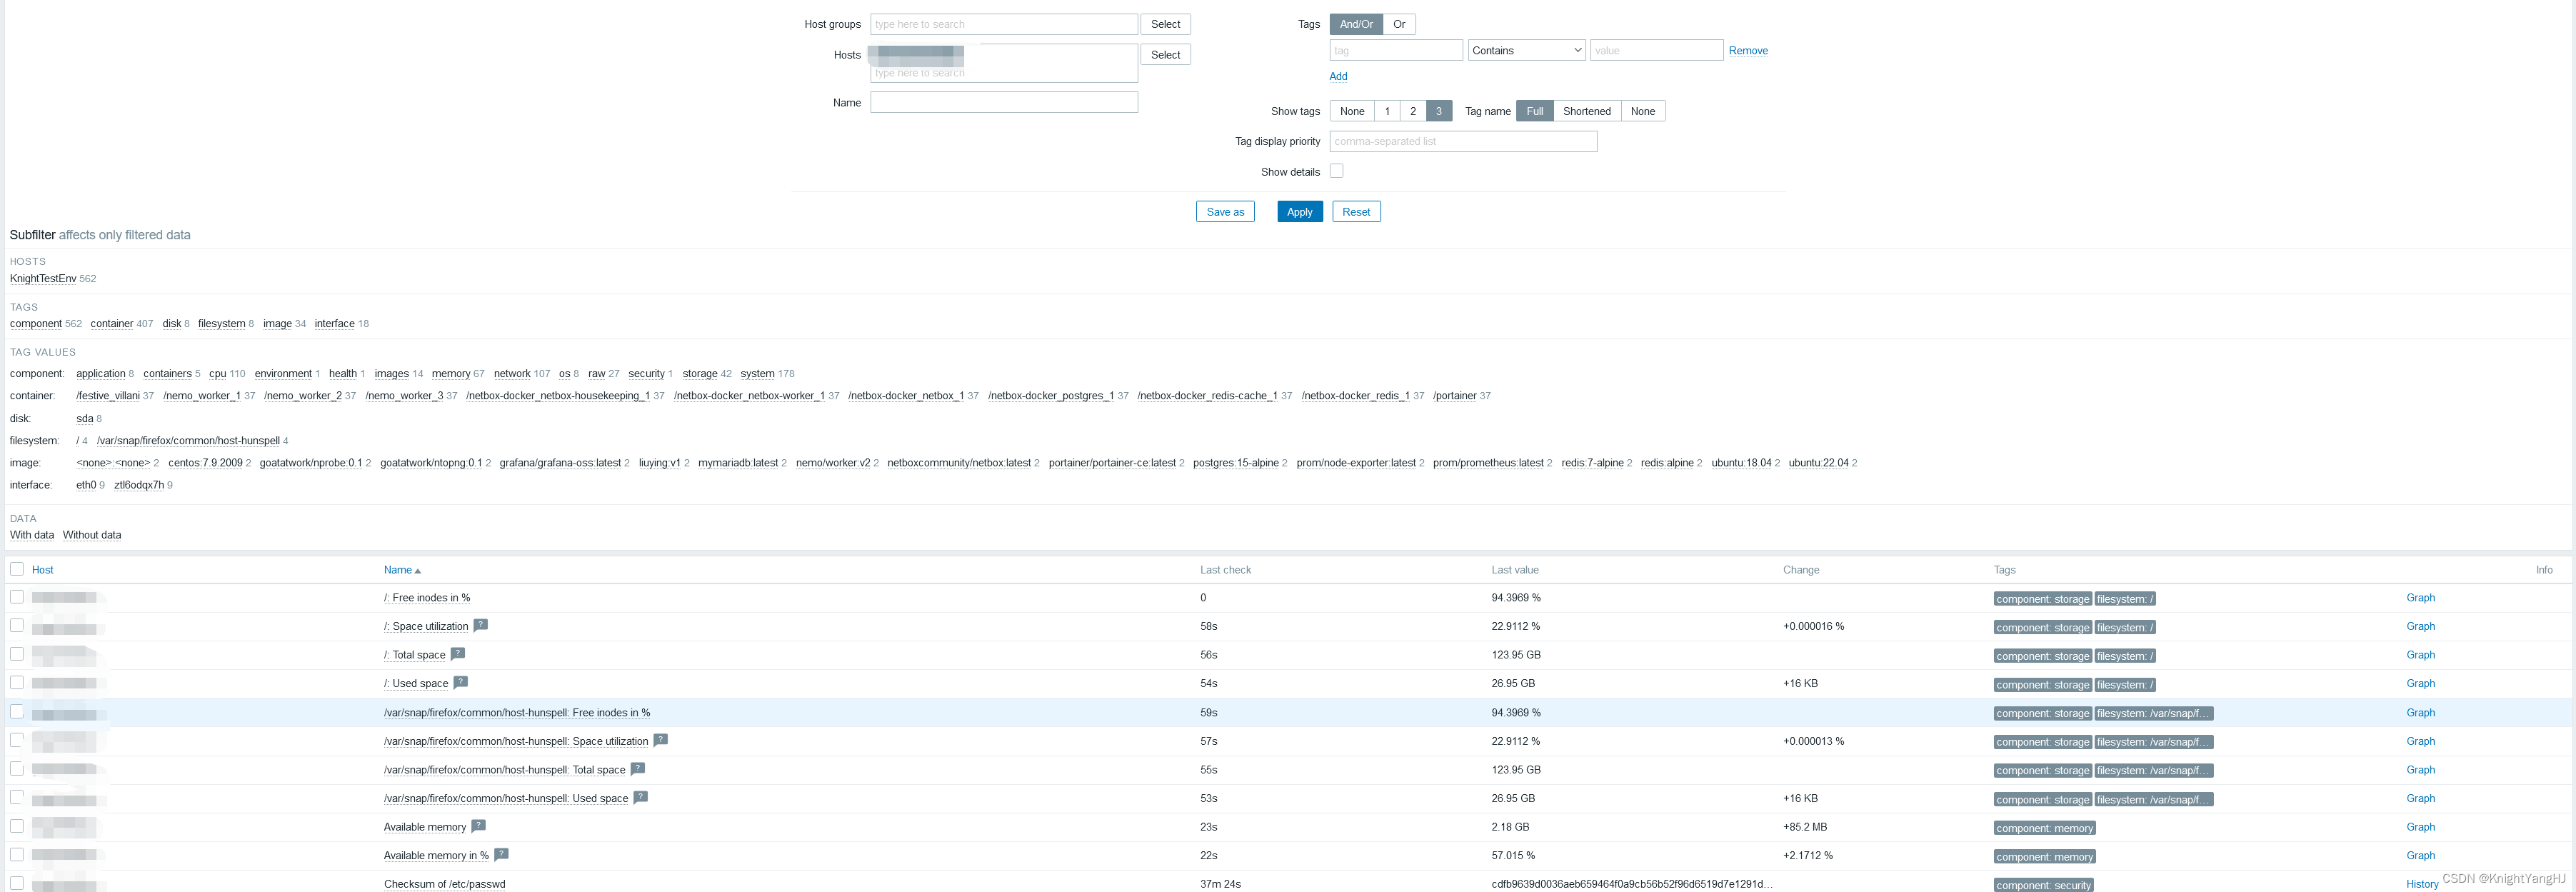Open the "Contains" operator dropdown
The height and width of the screenshot is (892, 2576).
coord(1526,49)
